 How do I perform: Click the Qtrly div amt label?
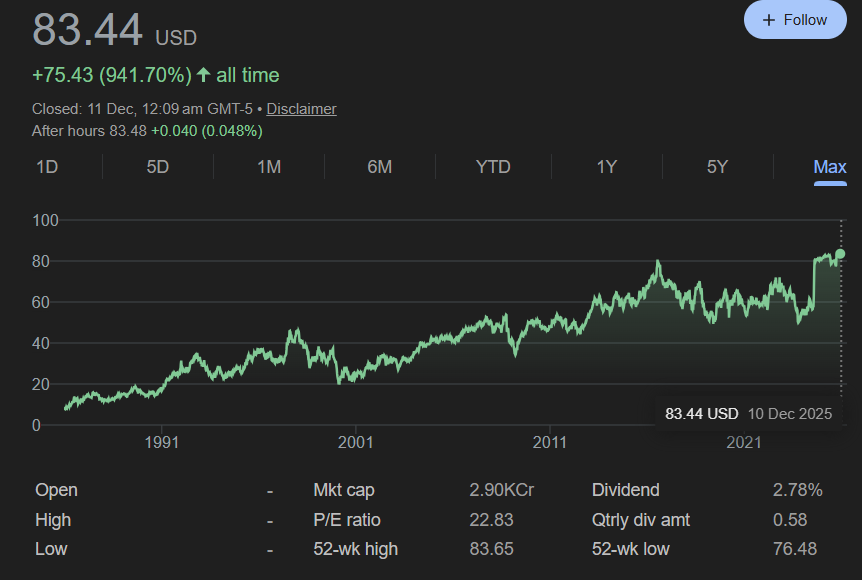[641, 520]
